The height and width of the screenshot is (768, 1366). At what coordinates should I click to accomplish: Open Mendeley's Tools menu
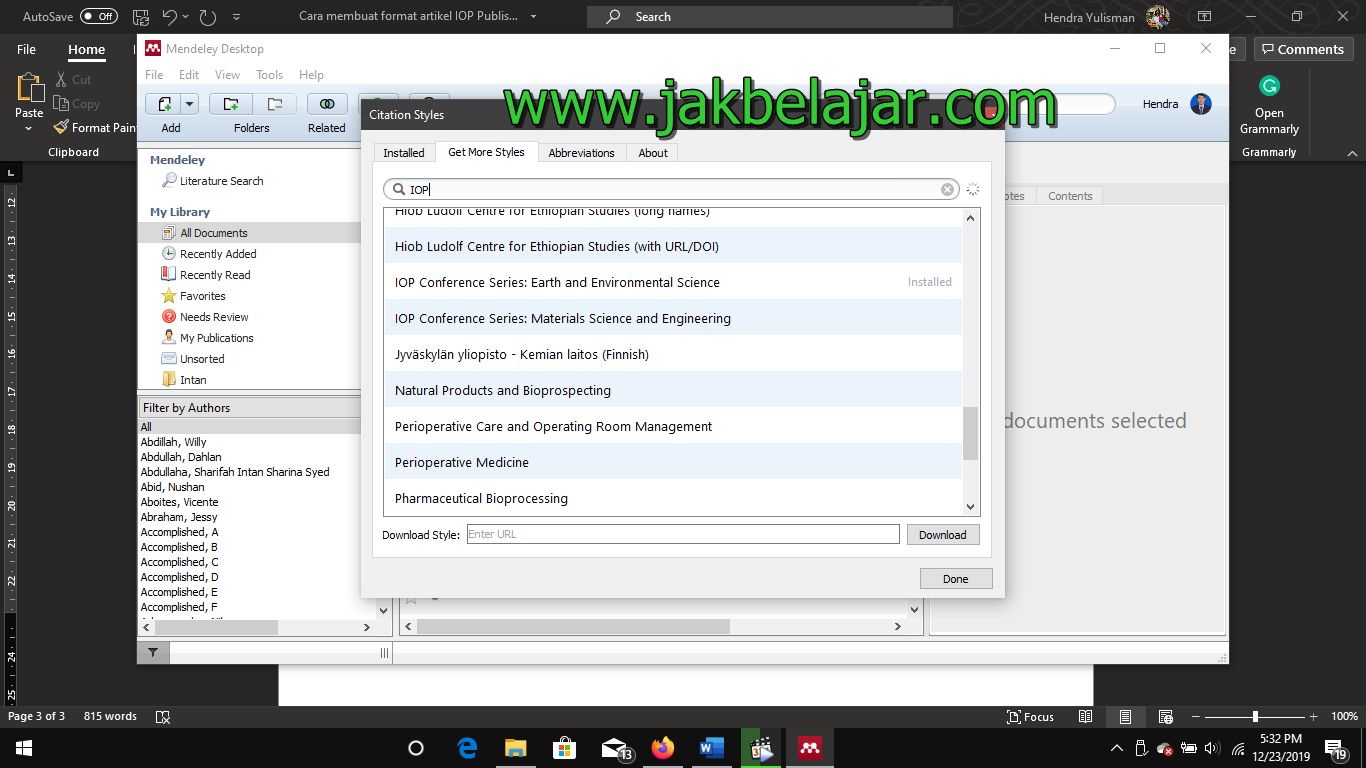269,75
